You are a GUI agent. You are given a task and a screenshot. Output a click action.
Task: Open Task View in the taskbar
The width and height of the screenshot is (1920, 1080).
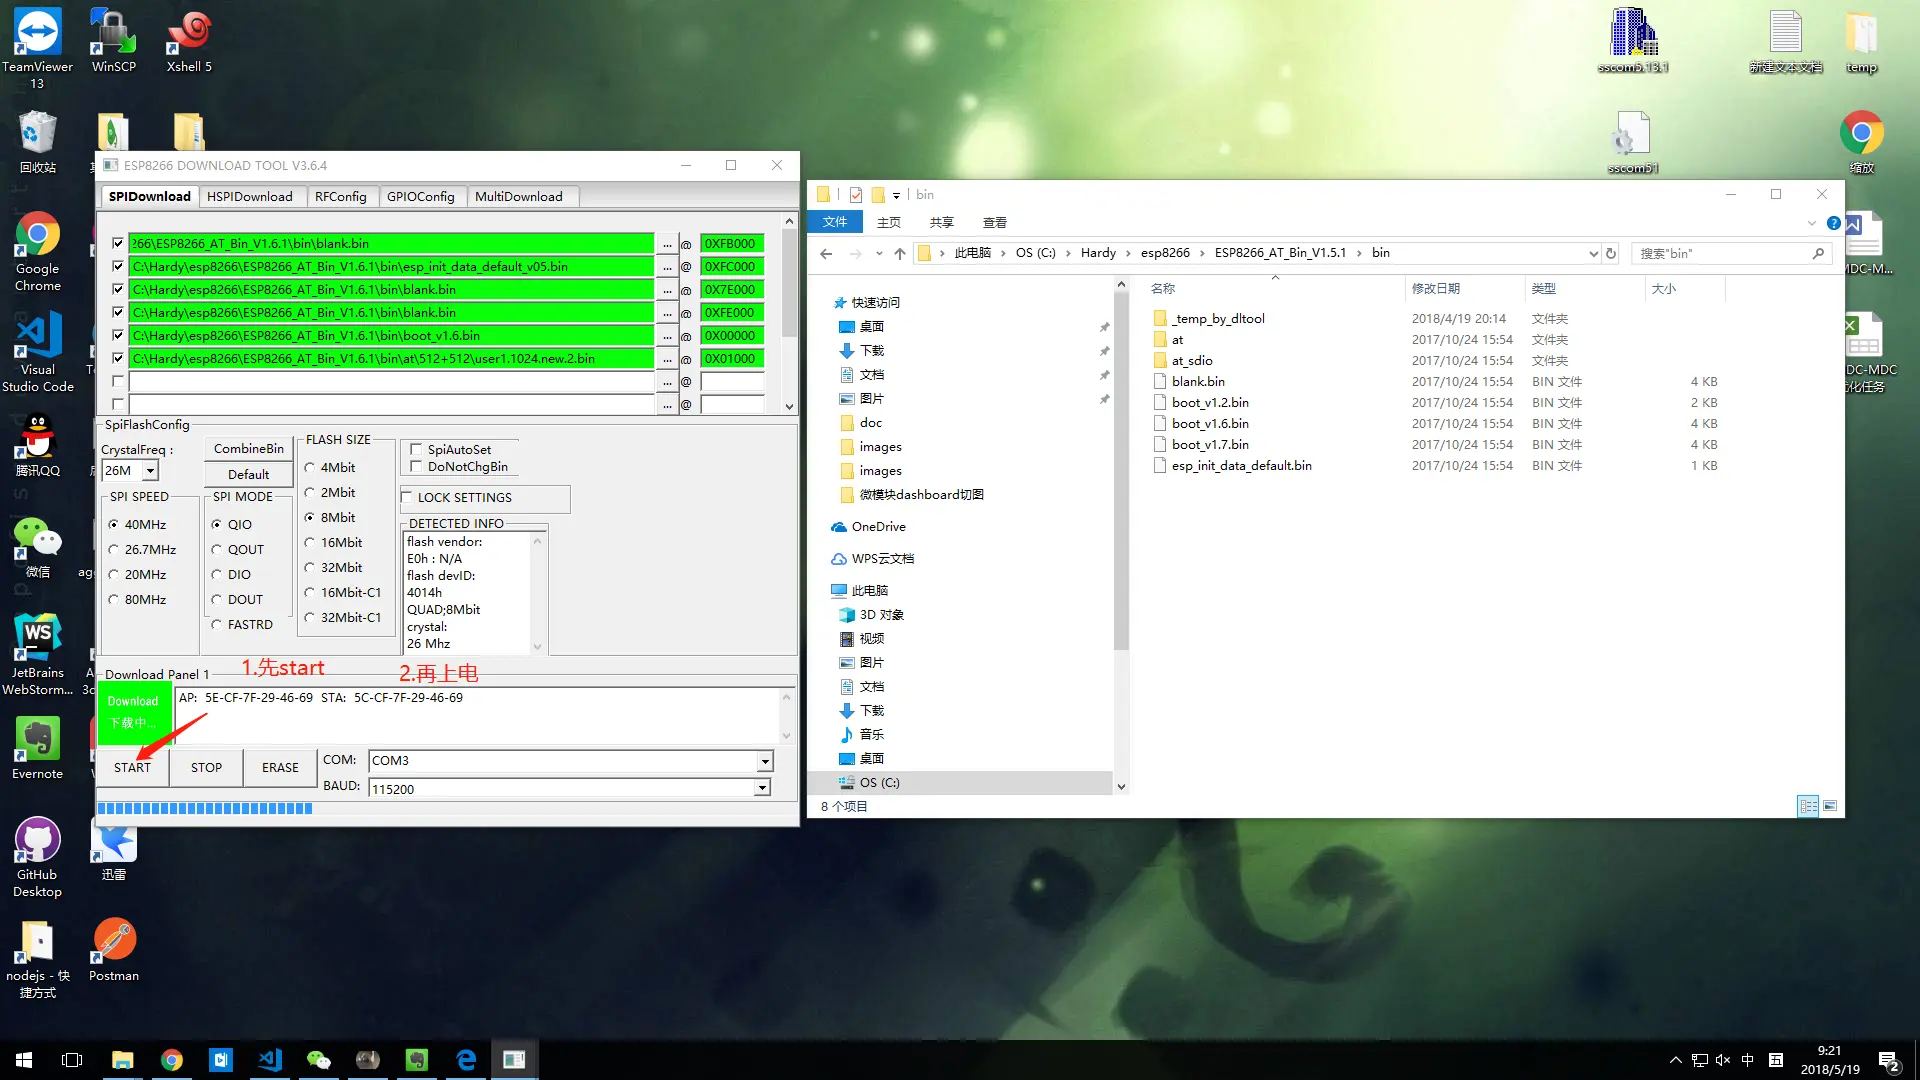72,1060
